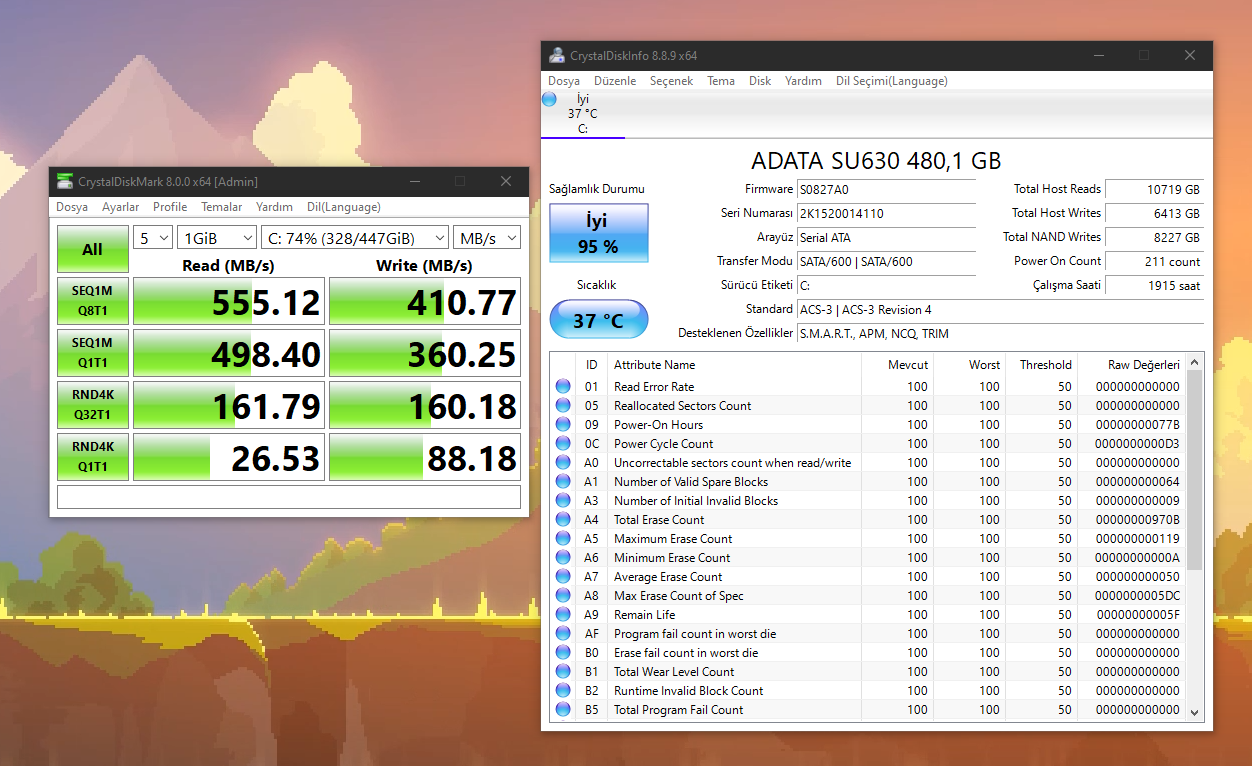Click the SMART attribute list scroll down arrow
This screenshot has width=1252, height=766.
pyautogui.click(x=1193, y=712)
